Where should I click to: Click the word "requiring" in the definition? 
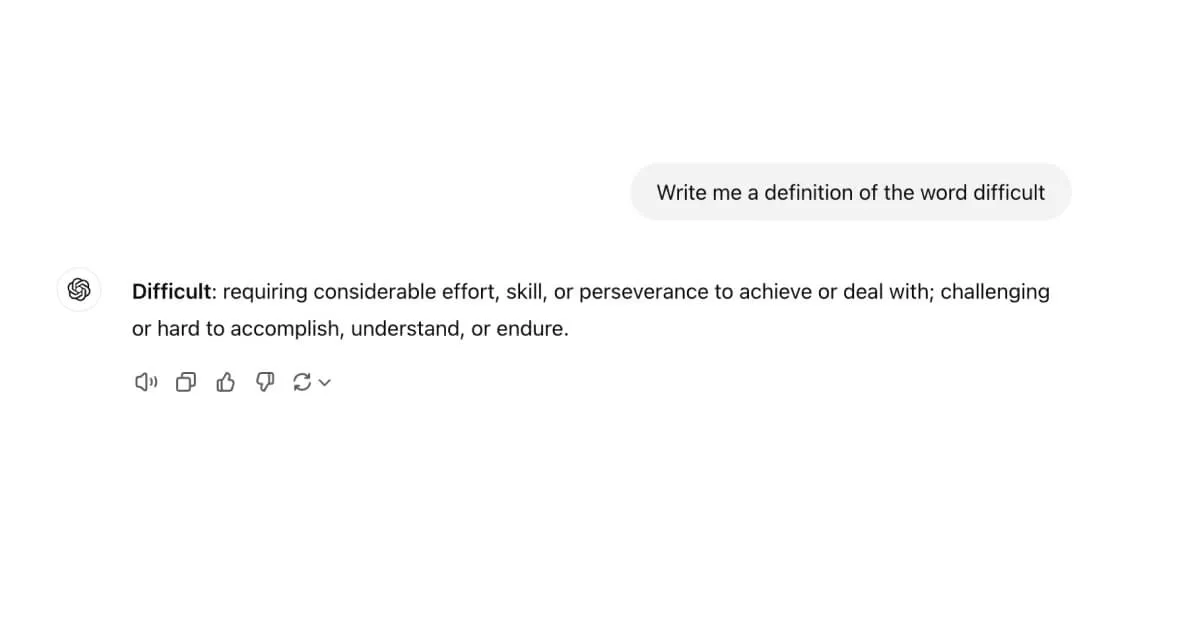(x=265, y=292)
